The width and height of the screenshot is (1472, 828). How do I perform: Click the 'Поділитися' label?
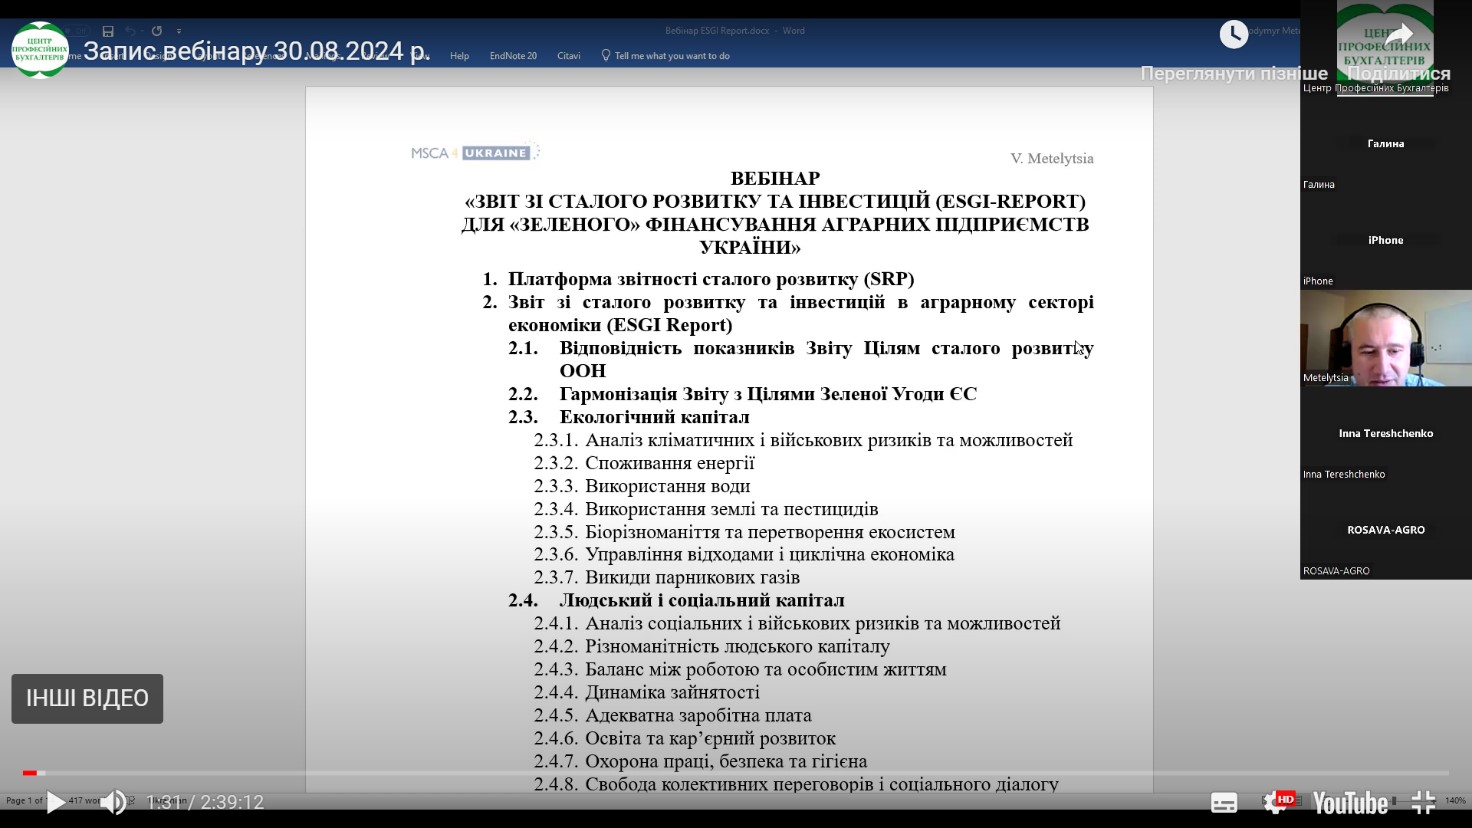tap(1399, 74)
